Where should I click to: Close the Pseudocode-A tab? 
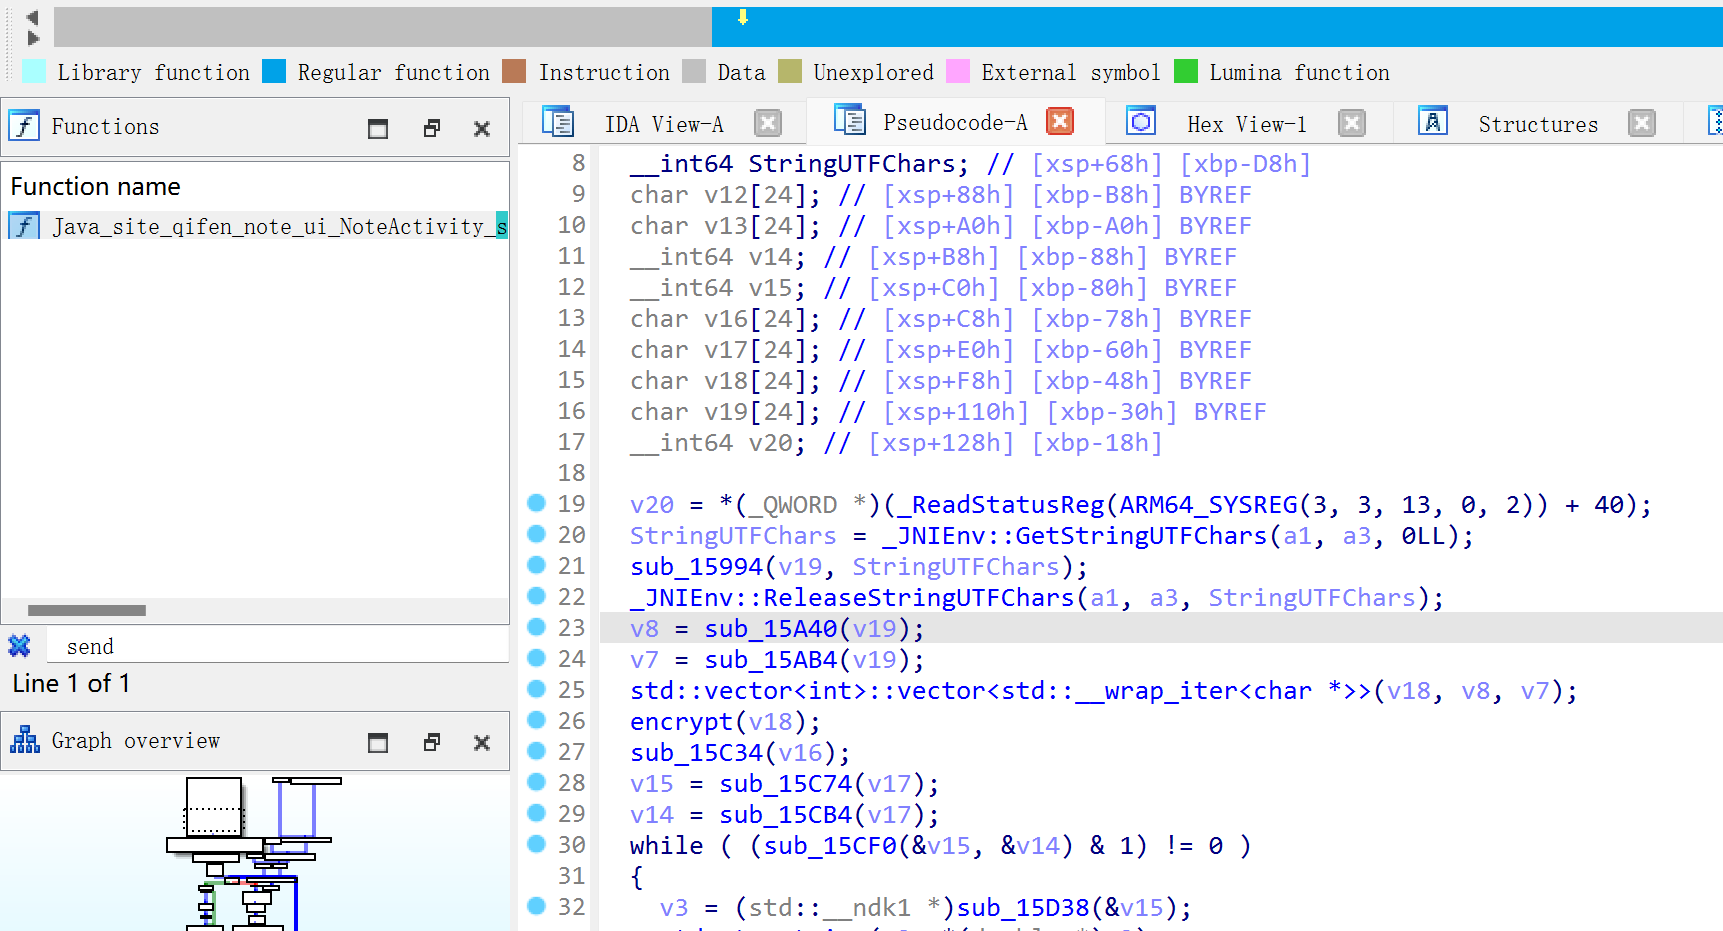pyautogui.click(x=1060, y=121)
